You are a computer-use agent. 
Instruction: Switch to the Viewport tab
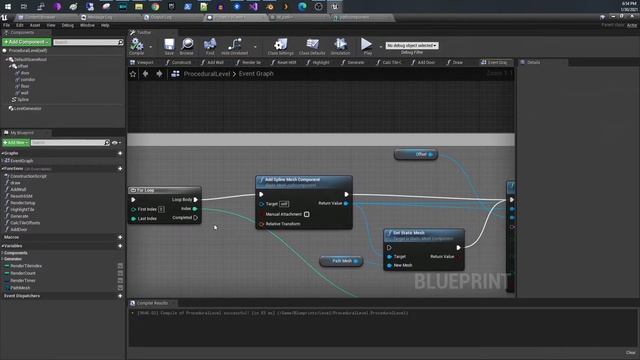pyautogui.click(x=142, y=62)
